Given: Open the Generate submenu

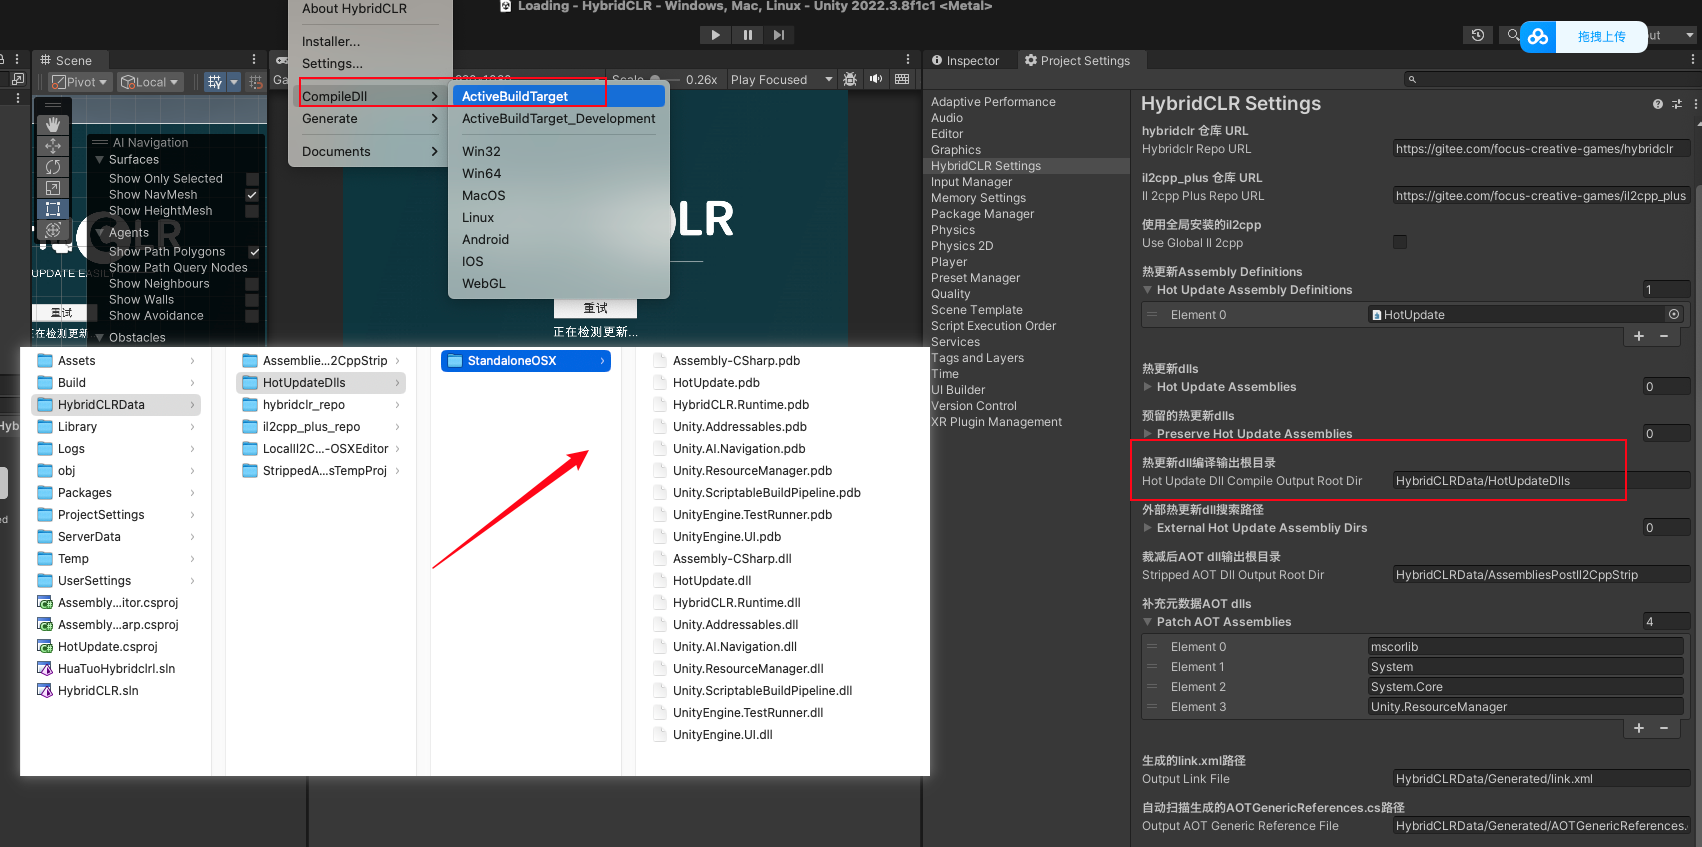Looking at the screenshot, I should (x=370, y=118).
